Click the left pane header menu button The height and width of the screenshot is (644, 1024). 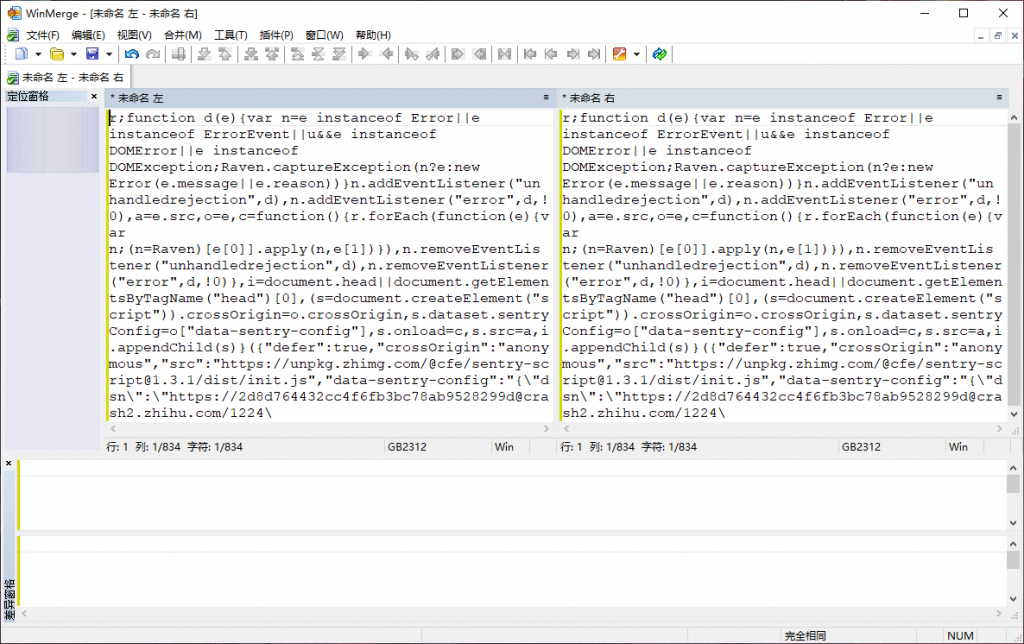(x=546, y=98)
